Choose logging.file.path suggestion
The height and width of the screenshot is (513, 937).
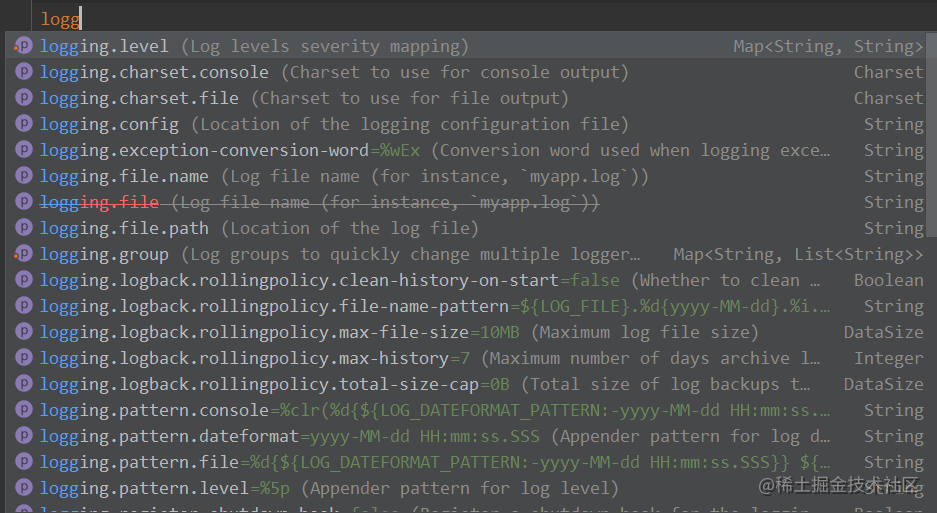coord(466,228)
